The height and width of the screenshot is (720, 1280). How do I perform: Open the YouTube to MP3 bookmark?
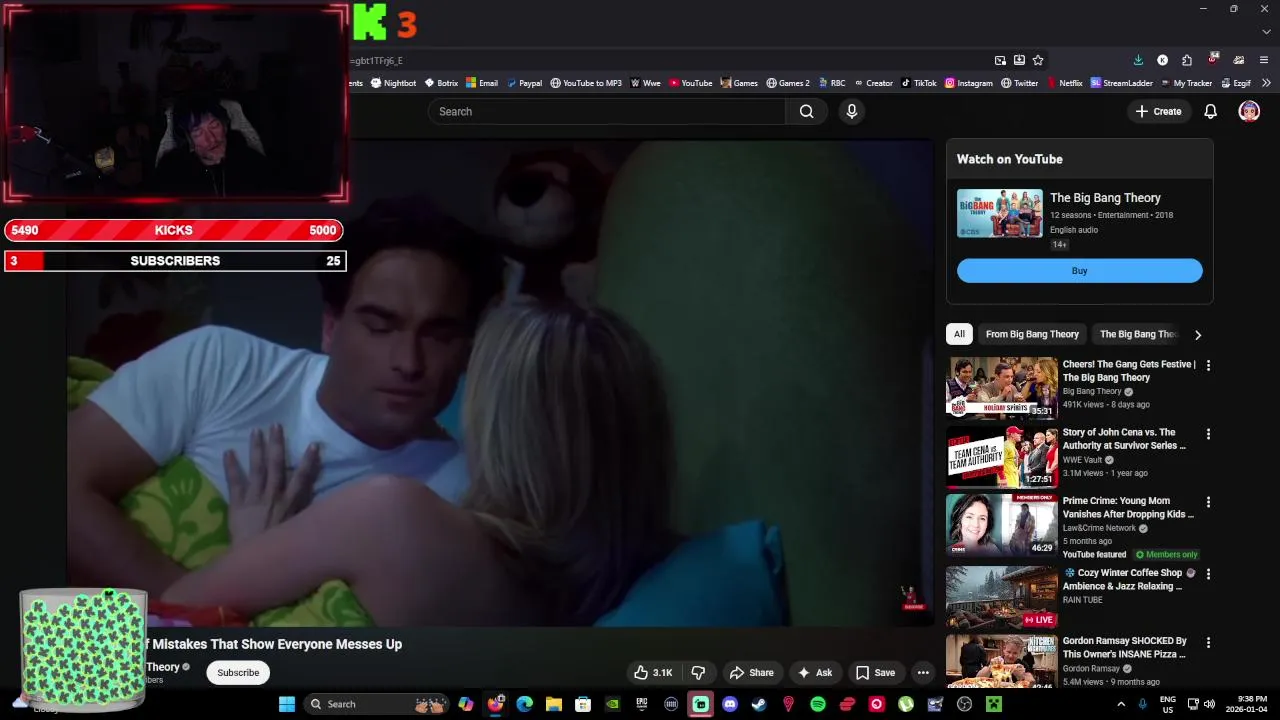pyautogui.click(x=586, y=83)
